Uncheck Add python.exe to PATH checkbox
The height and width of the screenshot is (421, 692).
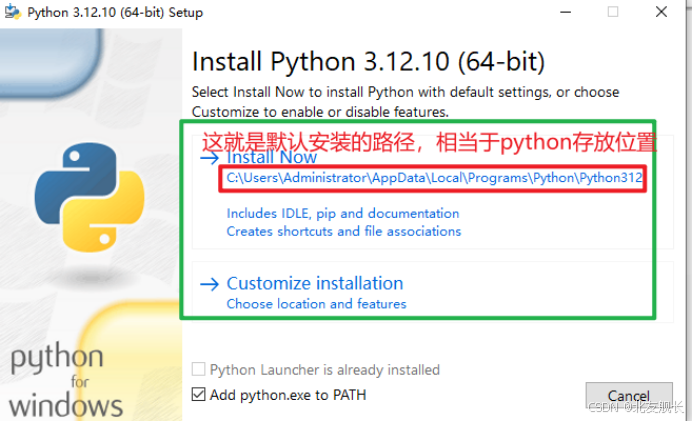tap(199, 394)
